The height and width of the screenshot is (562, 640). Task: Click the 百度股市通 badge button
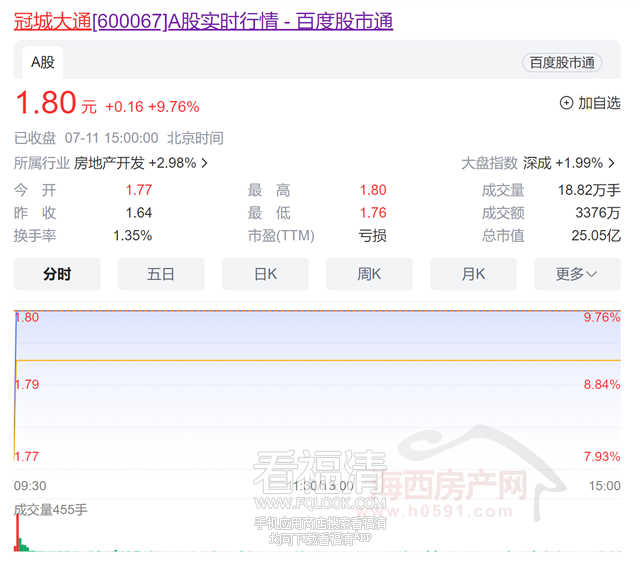(562, 63)
